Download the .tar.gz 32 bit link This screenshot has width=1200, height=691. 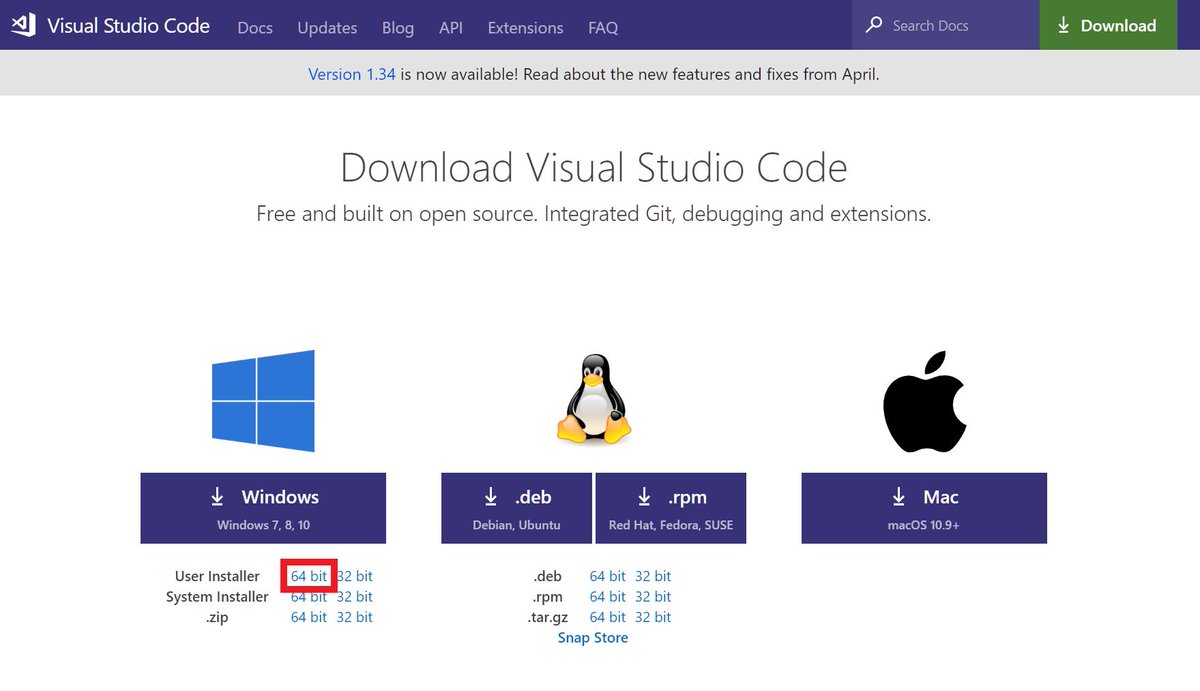653,617
